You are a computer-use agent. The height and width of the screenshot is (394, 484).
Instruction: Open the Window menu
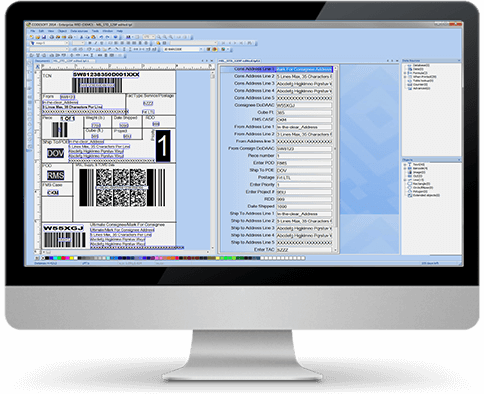(x=107, y=31)
